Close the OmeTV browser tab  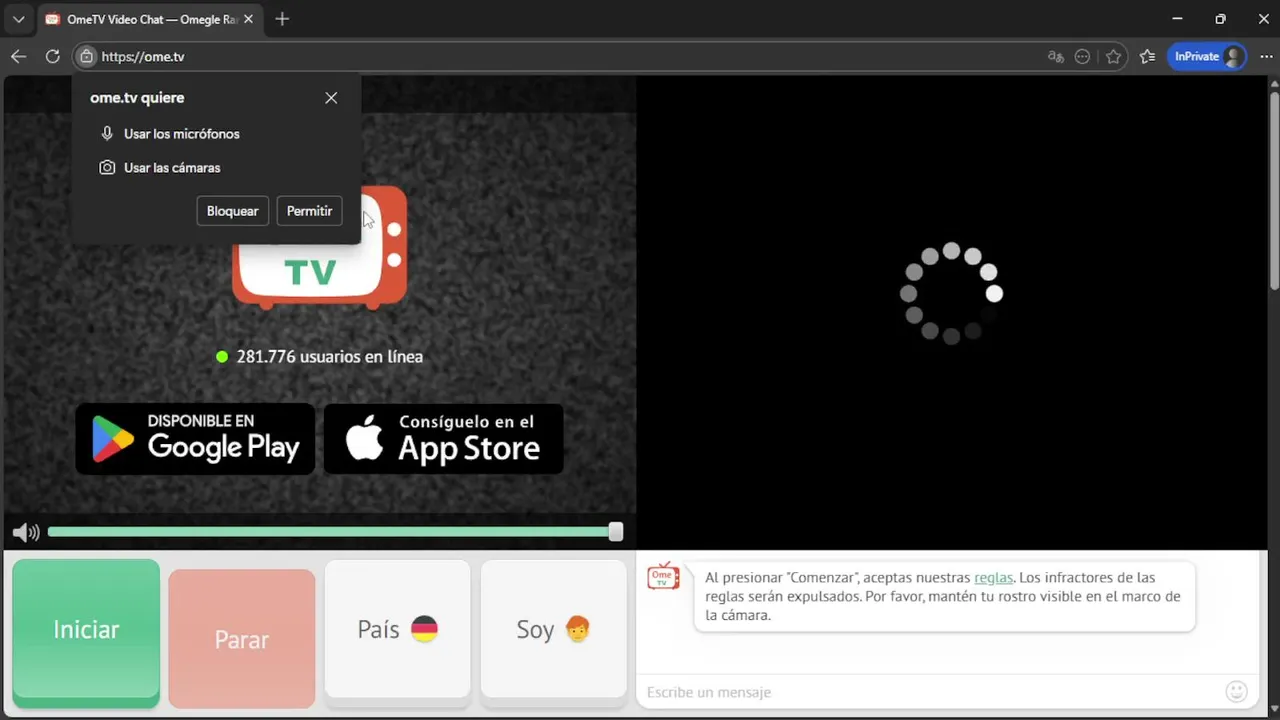tap(248, 19)
